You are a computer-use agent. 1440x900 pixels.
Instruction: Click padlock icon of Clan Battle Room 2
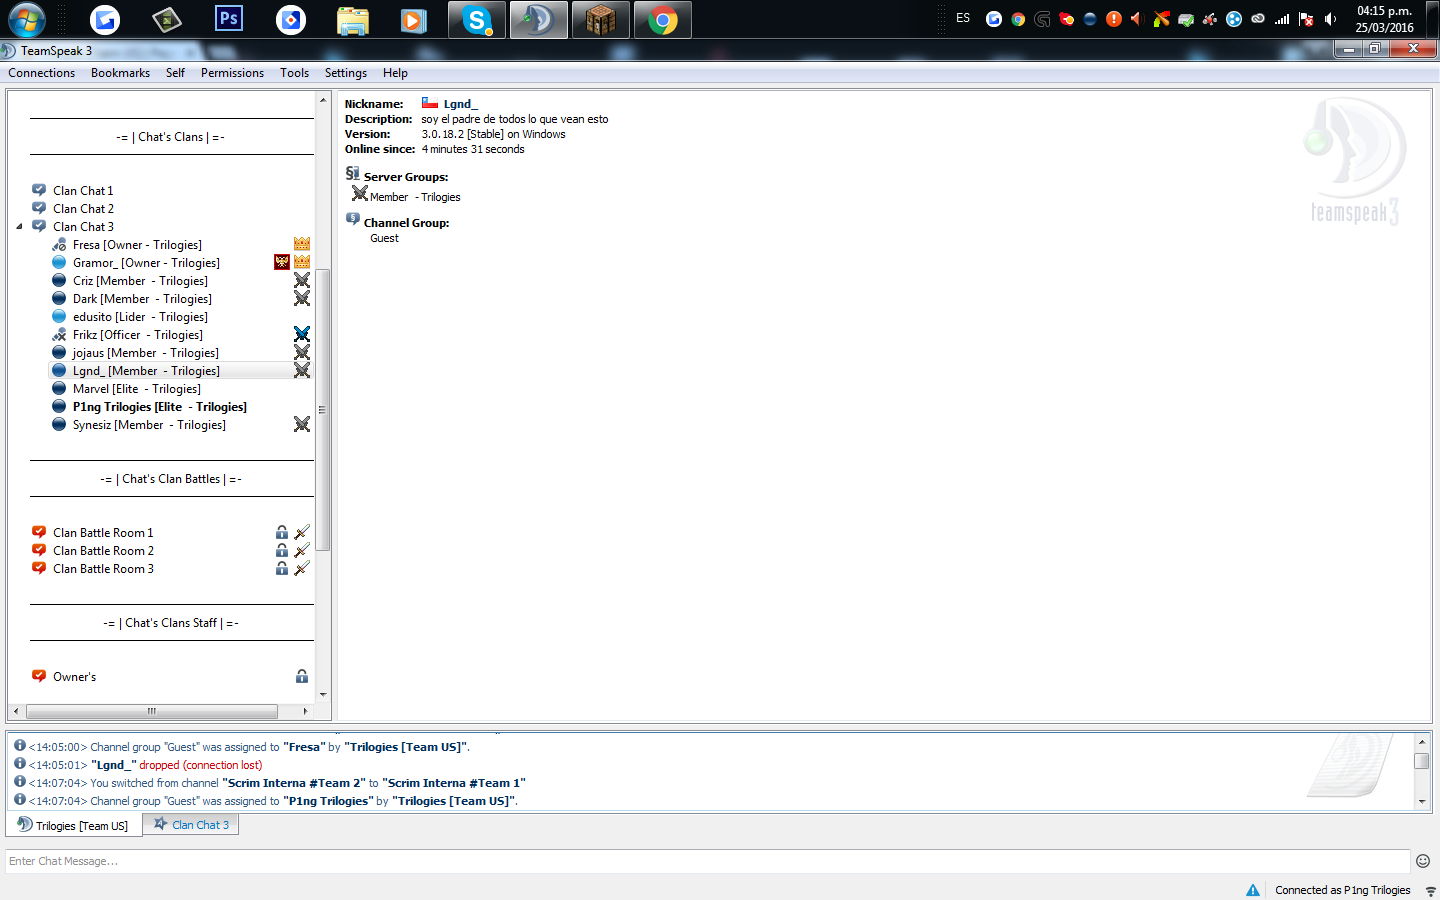tap(282, 551)
